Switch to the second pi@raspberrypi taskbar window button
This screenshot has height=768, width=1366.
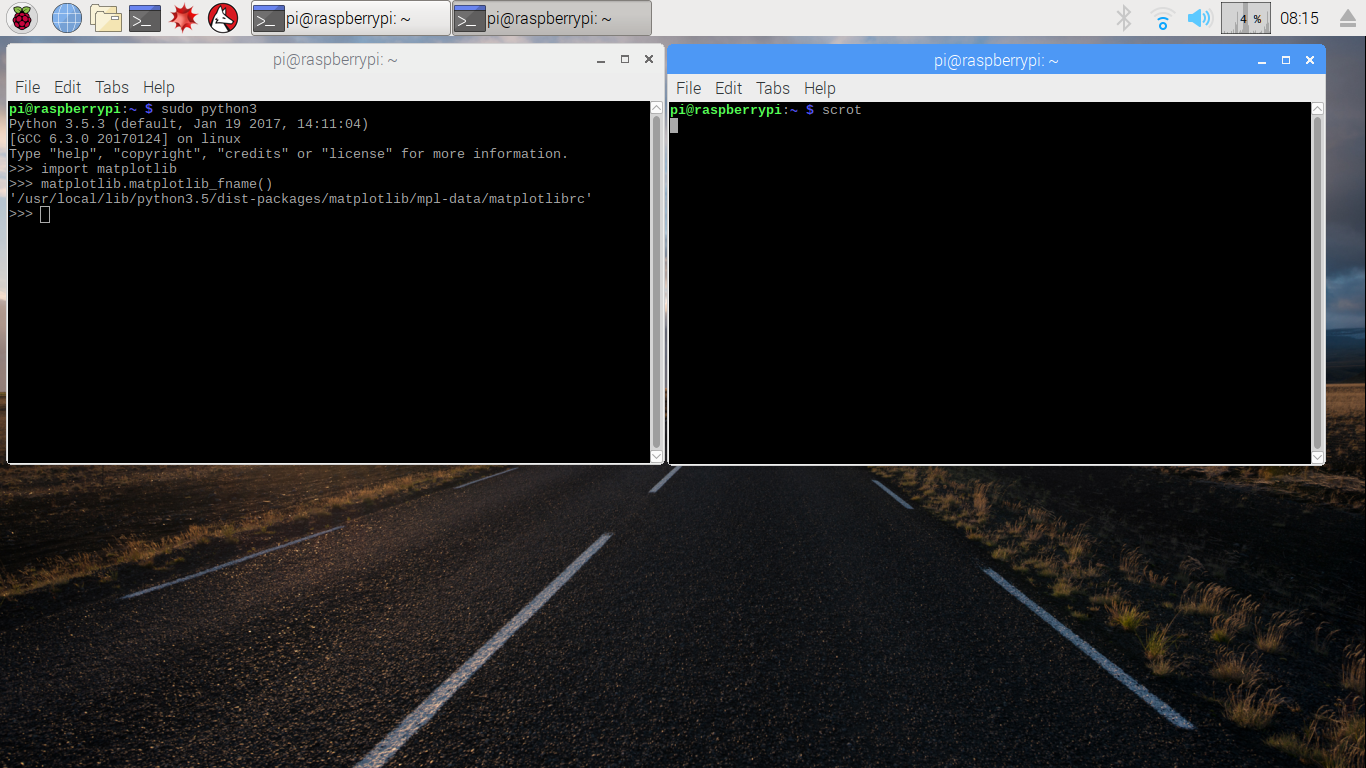[x=552, y=18]
